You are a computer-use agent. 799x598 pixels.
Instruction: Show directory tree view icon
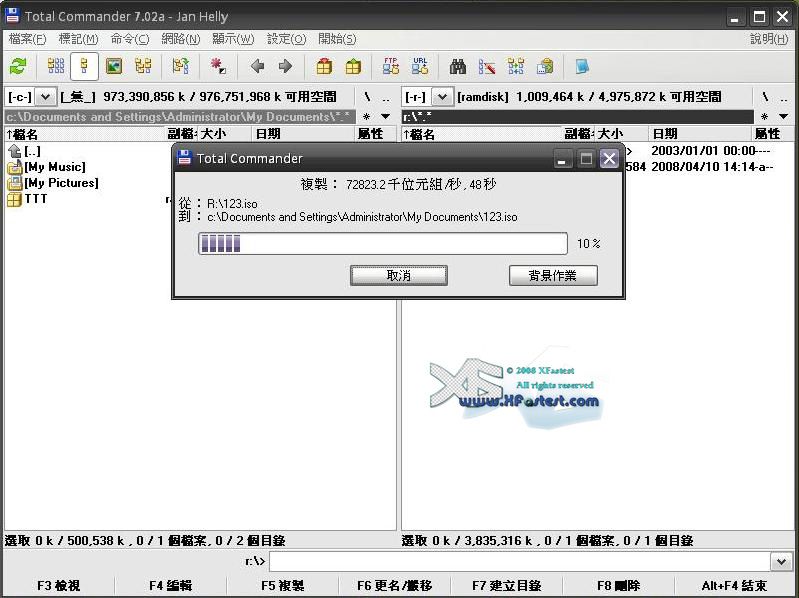[x=143, y=66]
